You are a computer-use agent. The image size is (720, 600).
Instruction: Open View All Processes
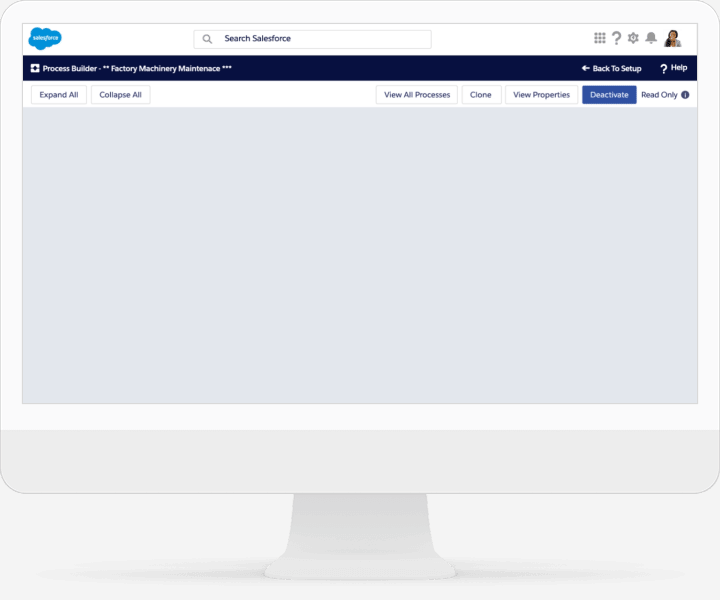(x=417, y=95)
